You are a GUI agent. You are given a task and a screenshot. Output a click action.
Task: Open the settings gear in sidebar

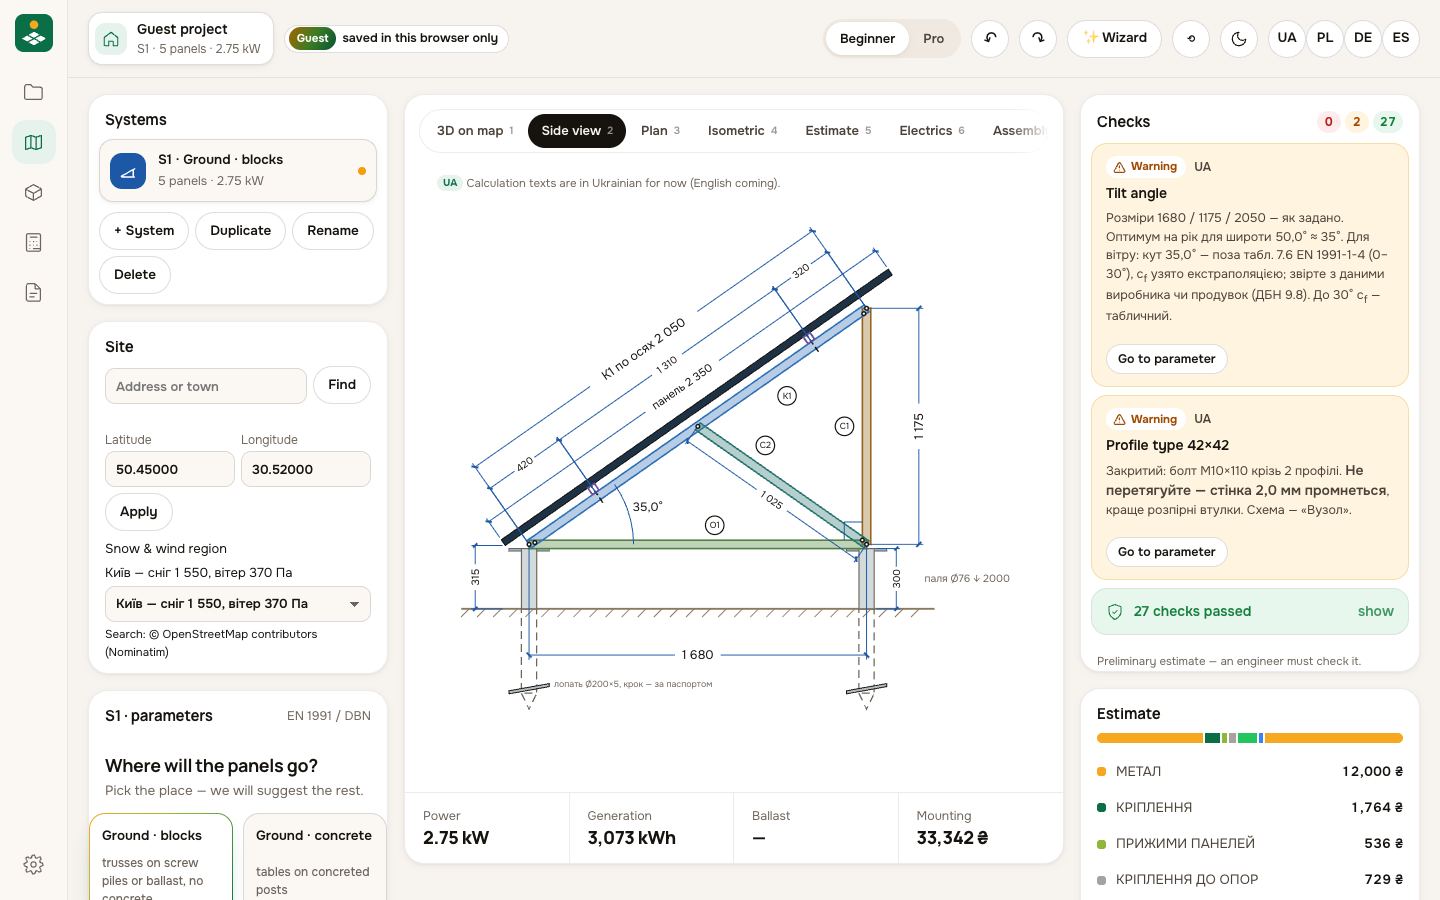click(33, 864)
